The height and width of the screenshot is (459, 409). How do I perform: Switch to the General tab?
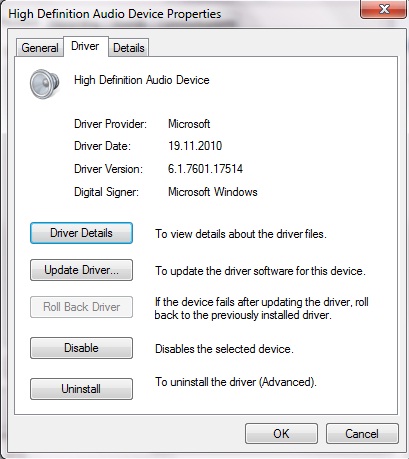tap(40, 48)
